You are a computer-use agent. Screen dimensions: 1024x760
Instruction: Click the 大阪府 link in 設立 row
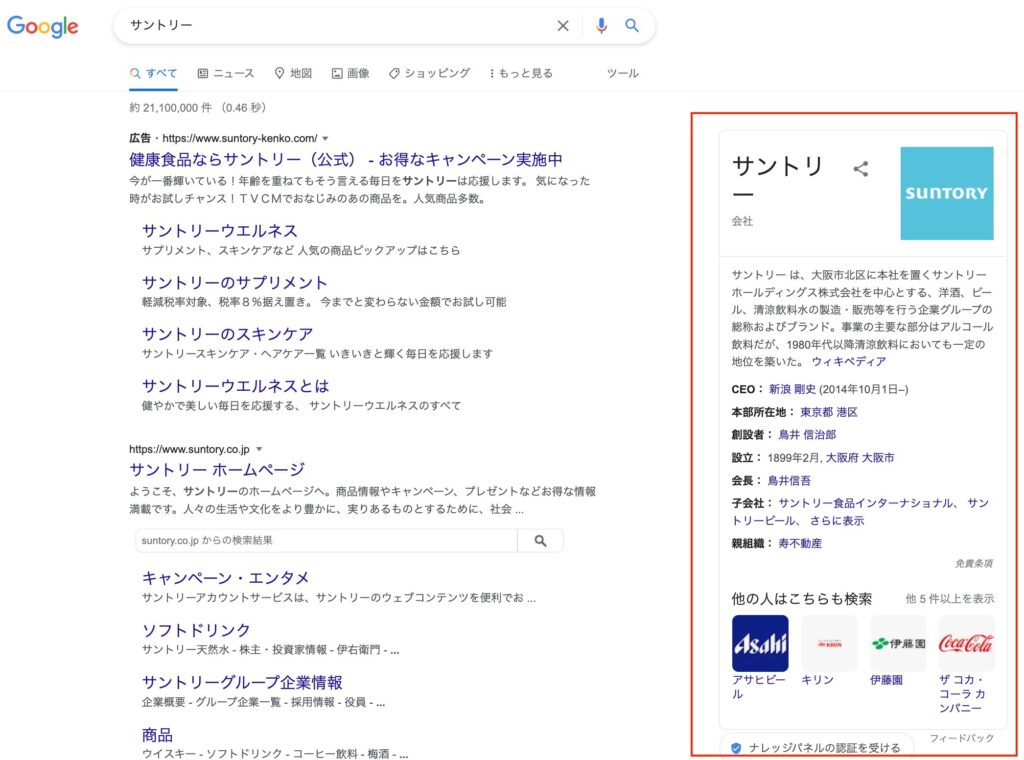842,458
